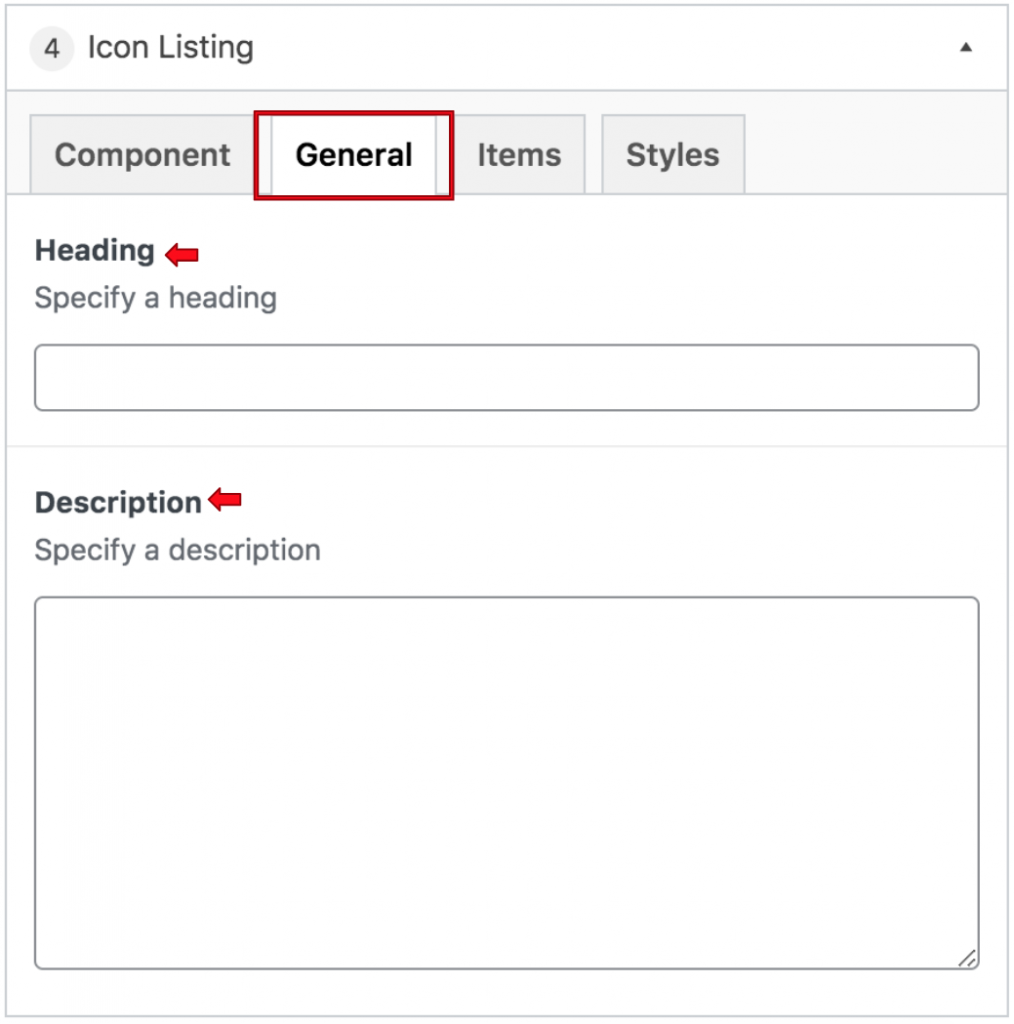The image size is (1014, 1024).
Task: Switch to the Component tab
Action: [x=142, y=155]
